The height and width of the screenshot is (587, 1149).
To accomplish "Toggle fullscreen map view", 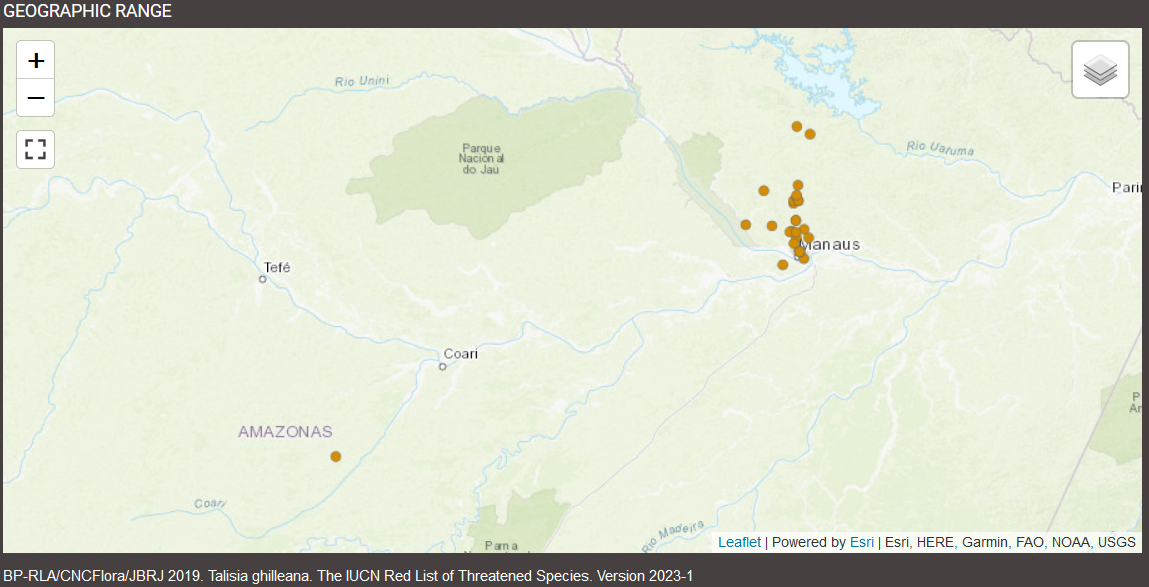I will pyautogui.click(x=36, y=150).
